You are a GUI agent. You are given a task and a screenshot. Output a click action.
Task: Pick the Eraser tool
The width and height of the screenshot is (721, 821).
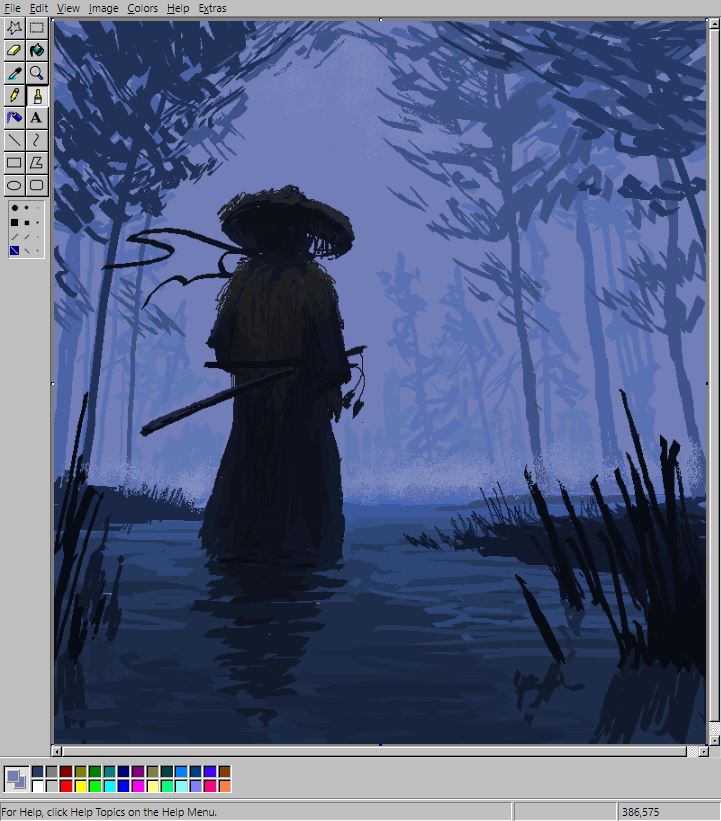tap(14, 50)
